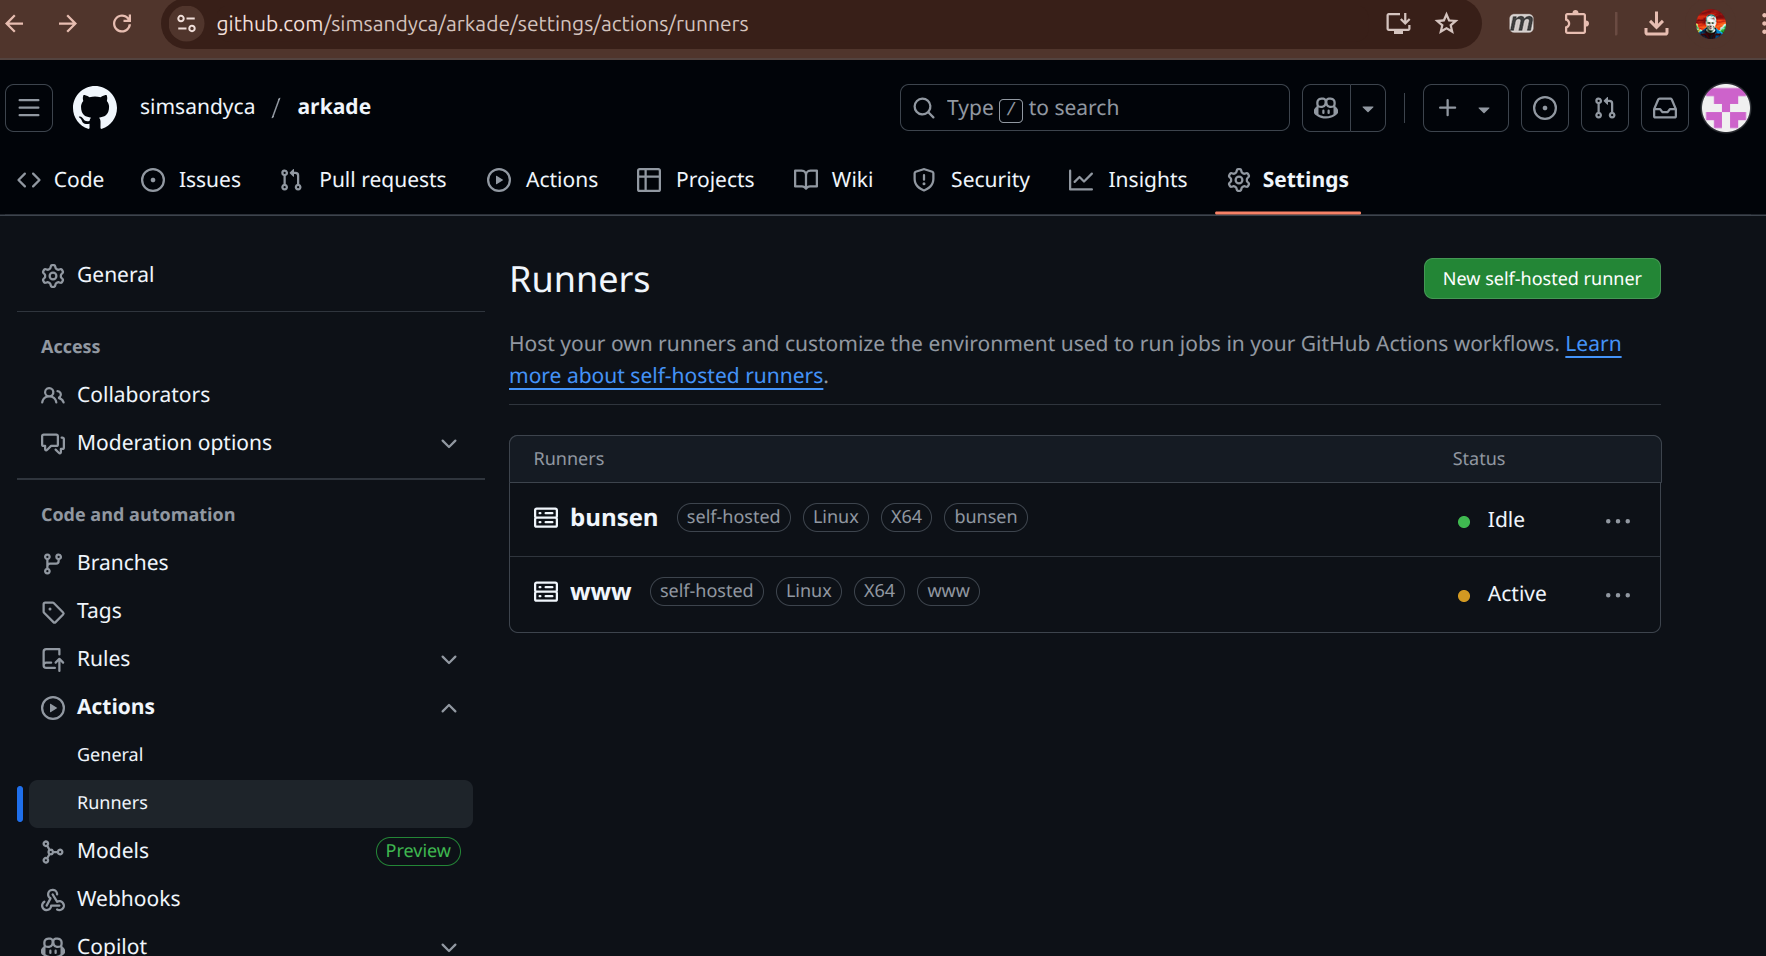Open Models settings
This screenshot has height=956, width=1766.
(251, 851)
